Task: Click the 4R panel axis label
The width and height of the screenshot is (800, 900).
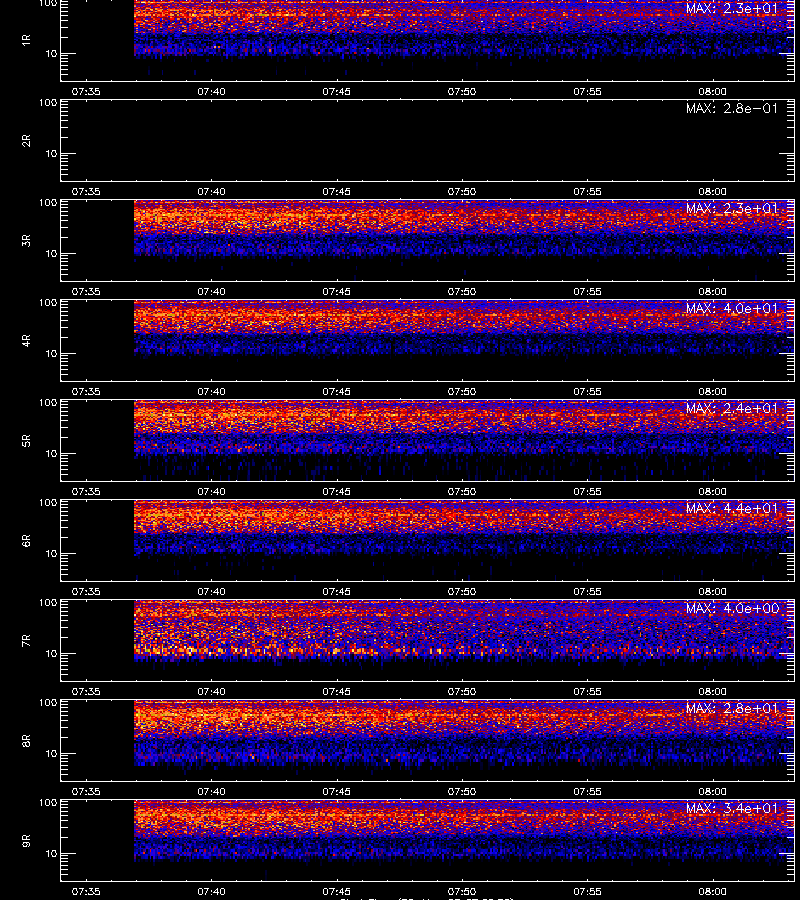Action: tap(26, 340)
